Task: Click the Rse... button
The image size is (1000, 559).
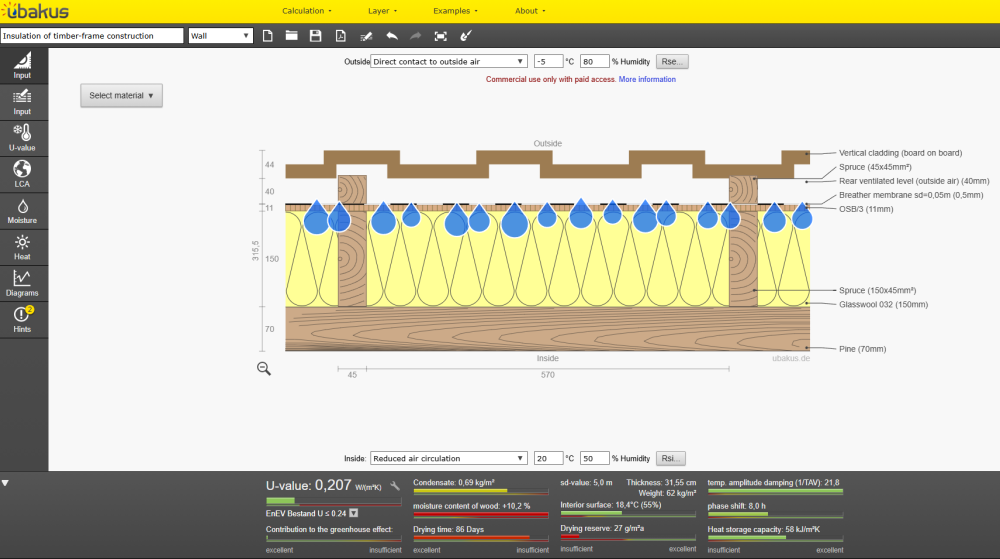Action: tap(672, 62)
